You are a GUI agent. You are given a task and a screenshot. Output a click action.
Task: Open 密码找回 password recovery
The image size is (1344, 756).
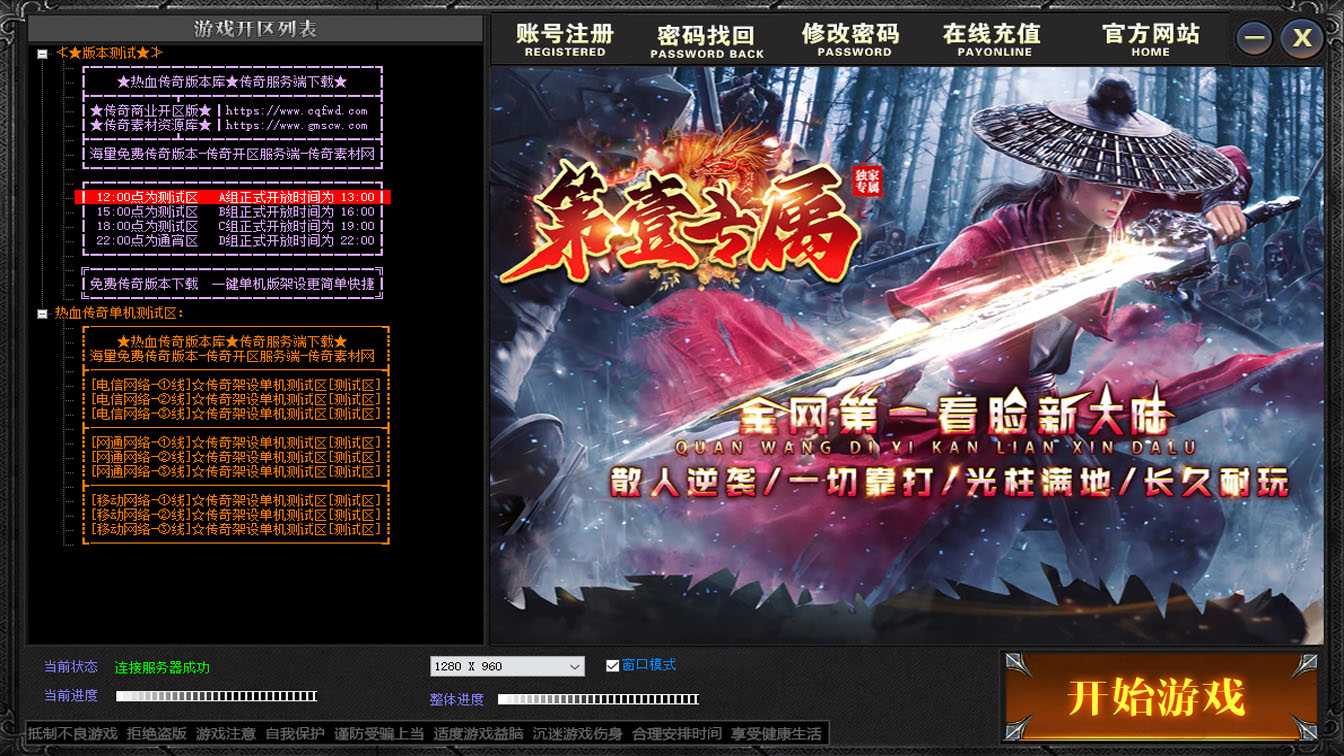706,40
